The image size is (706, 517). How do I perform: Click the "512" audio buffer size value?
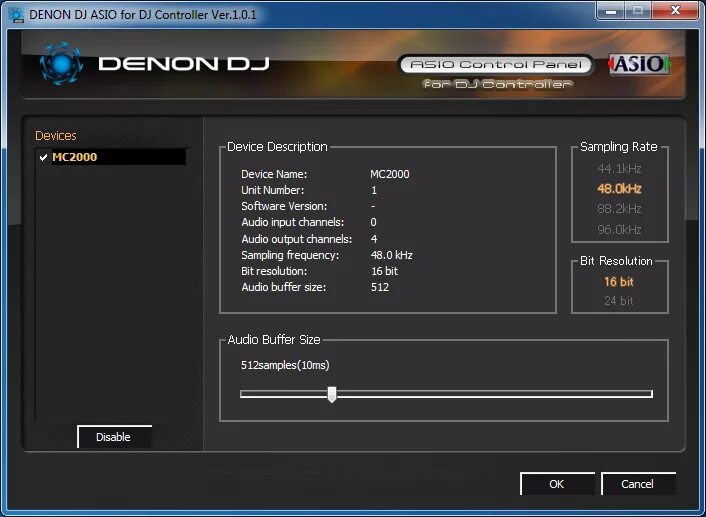pyautogui.click(x=380, y=287)
